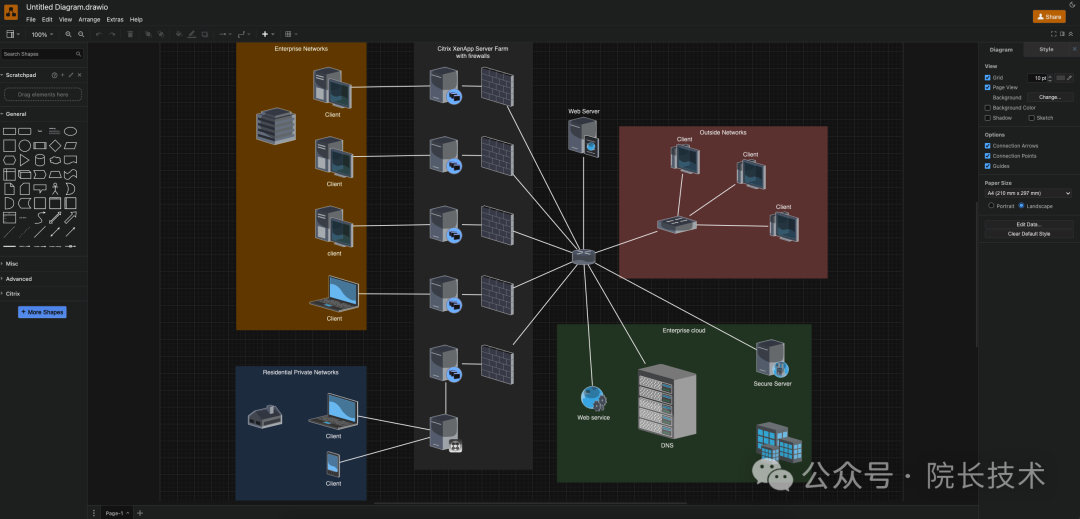Image resolution: width=1080 pixels, height=519 pixels.
Task: Click the search magnifier in Search Shapes
Action: [79, 54]
